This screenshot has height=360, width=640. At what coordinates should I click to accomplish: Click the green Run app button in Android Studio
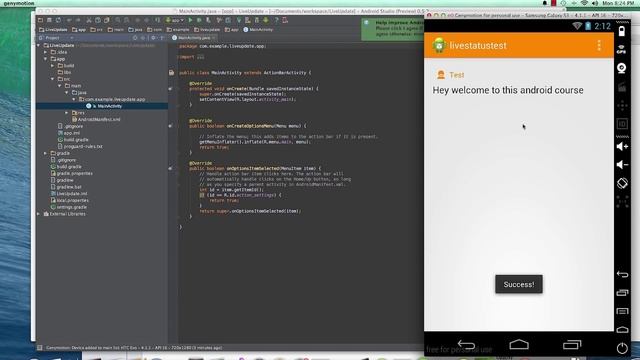(x=190, y=20)
